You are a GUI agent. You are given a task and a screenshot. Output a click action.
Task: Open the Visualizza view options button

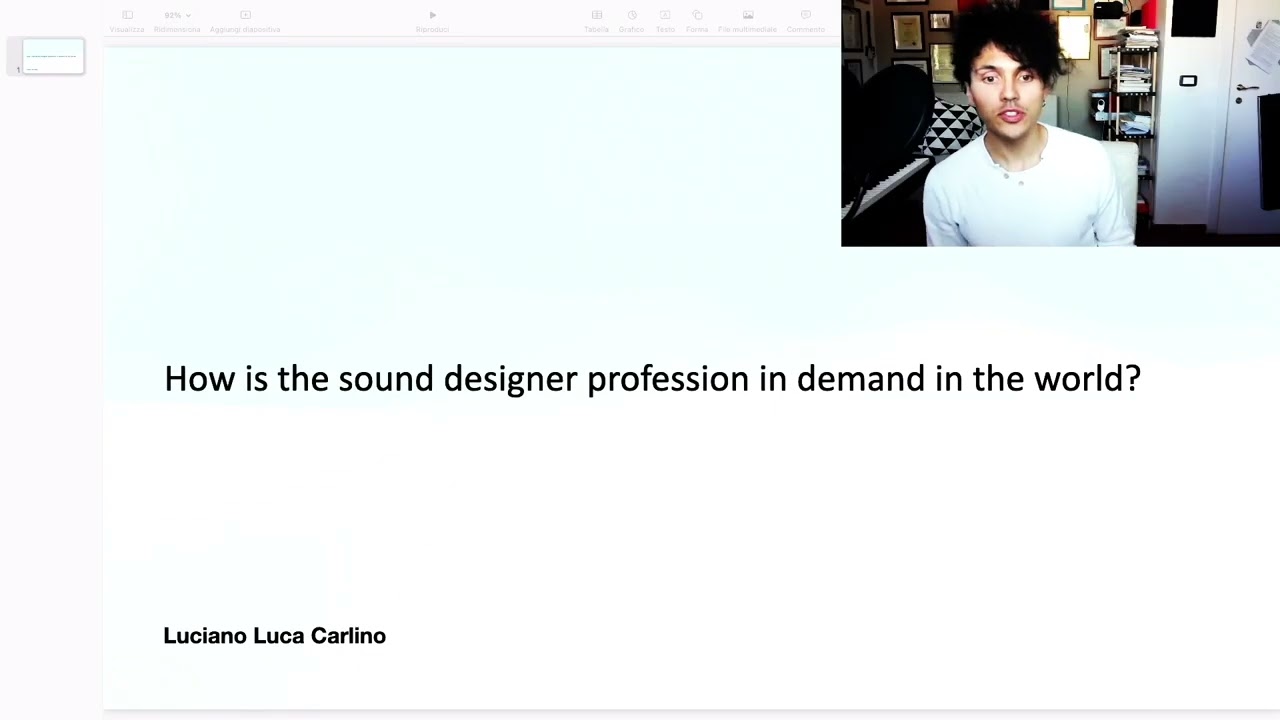127,21
